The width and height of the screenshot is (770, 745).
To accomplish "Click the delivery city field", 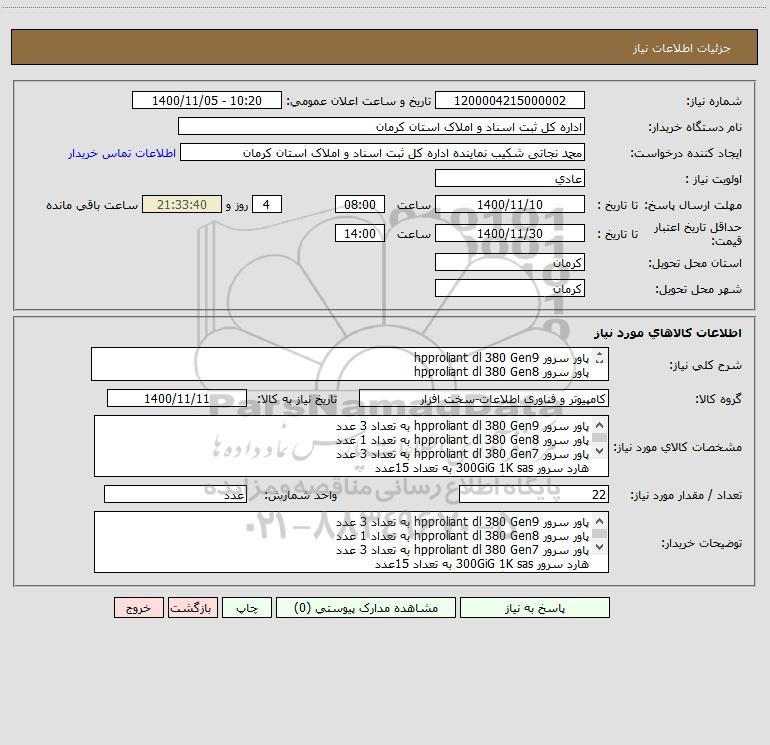I will pos(510,288).
